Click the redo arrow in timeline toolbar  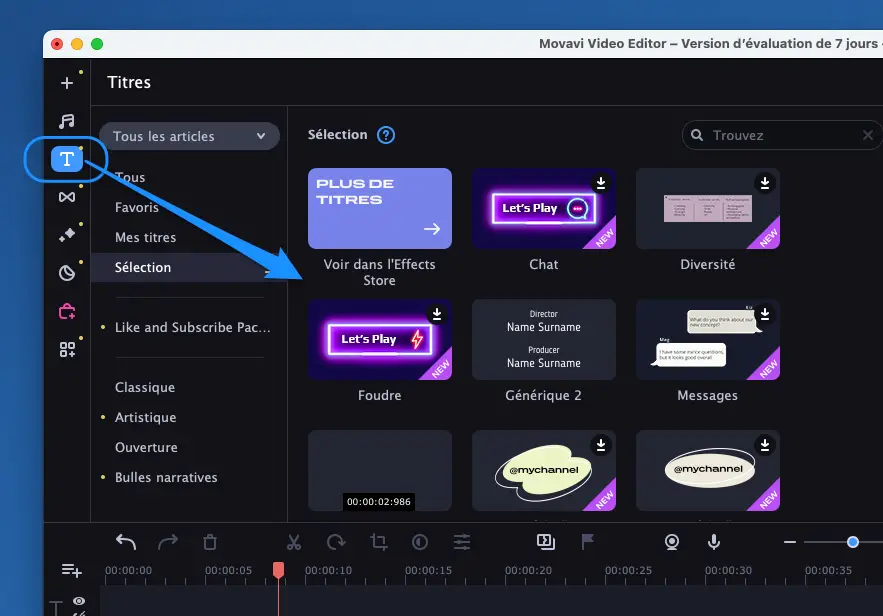168,542
